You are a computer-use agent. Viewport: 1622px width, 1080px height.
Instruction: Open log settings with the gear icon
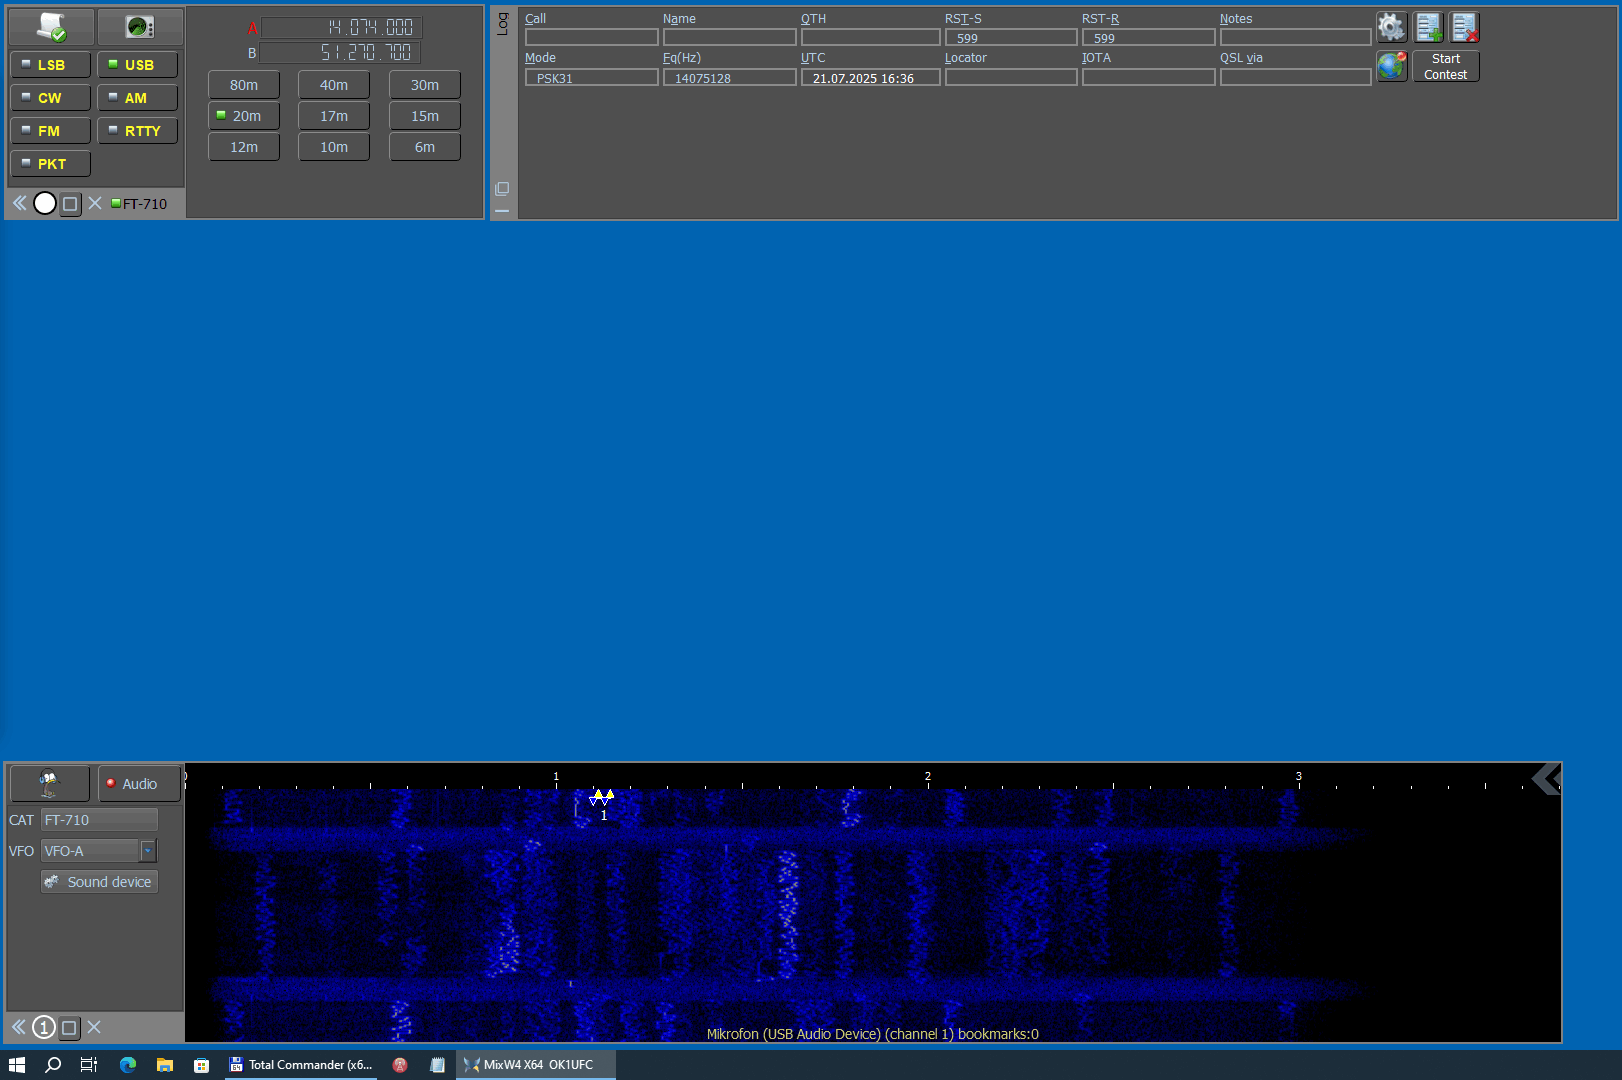click(x=1391, y=27)
